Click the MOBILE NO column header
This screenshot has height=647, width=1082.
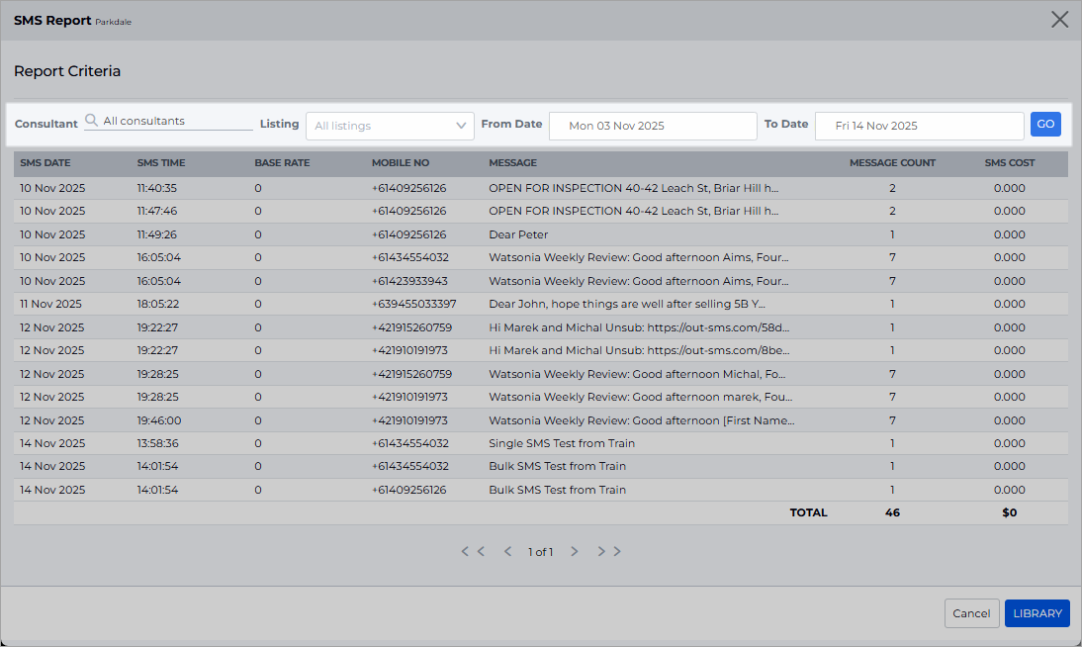(400, 163)
